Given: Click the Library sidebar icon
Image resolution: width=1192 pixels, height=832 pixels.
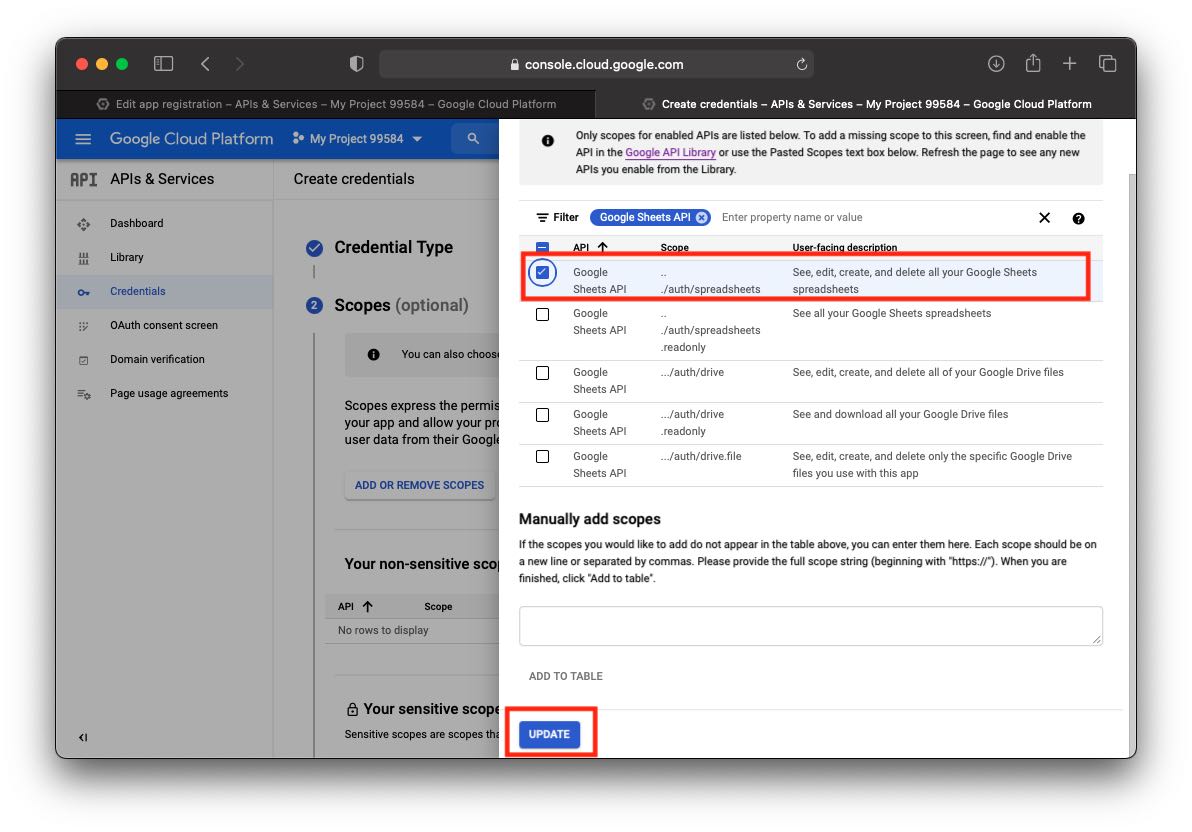Looking at the screenshot, I should 84,258.
